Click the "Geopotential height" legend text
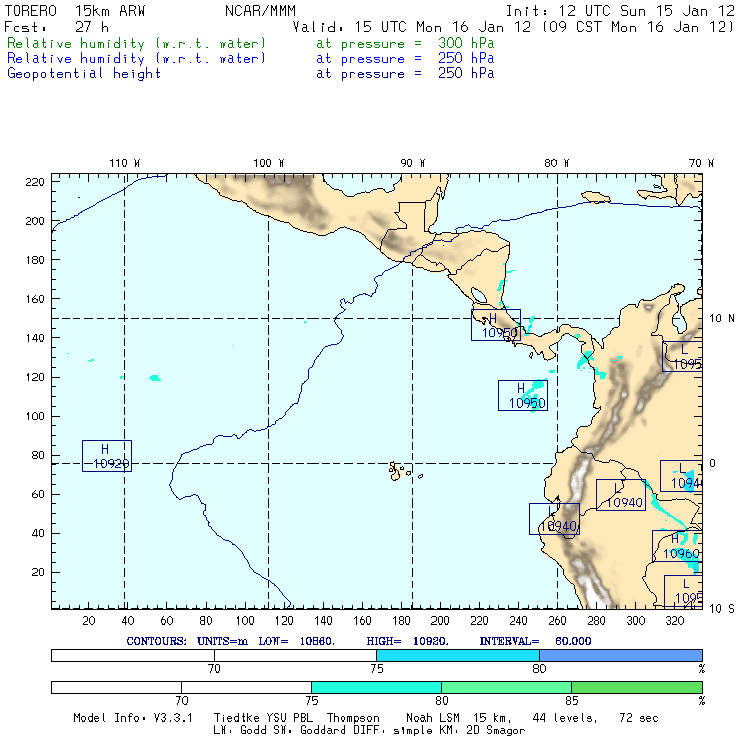 pyautogui.click(x=84, y=74)
